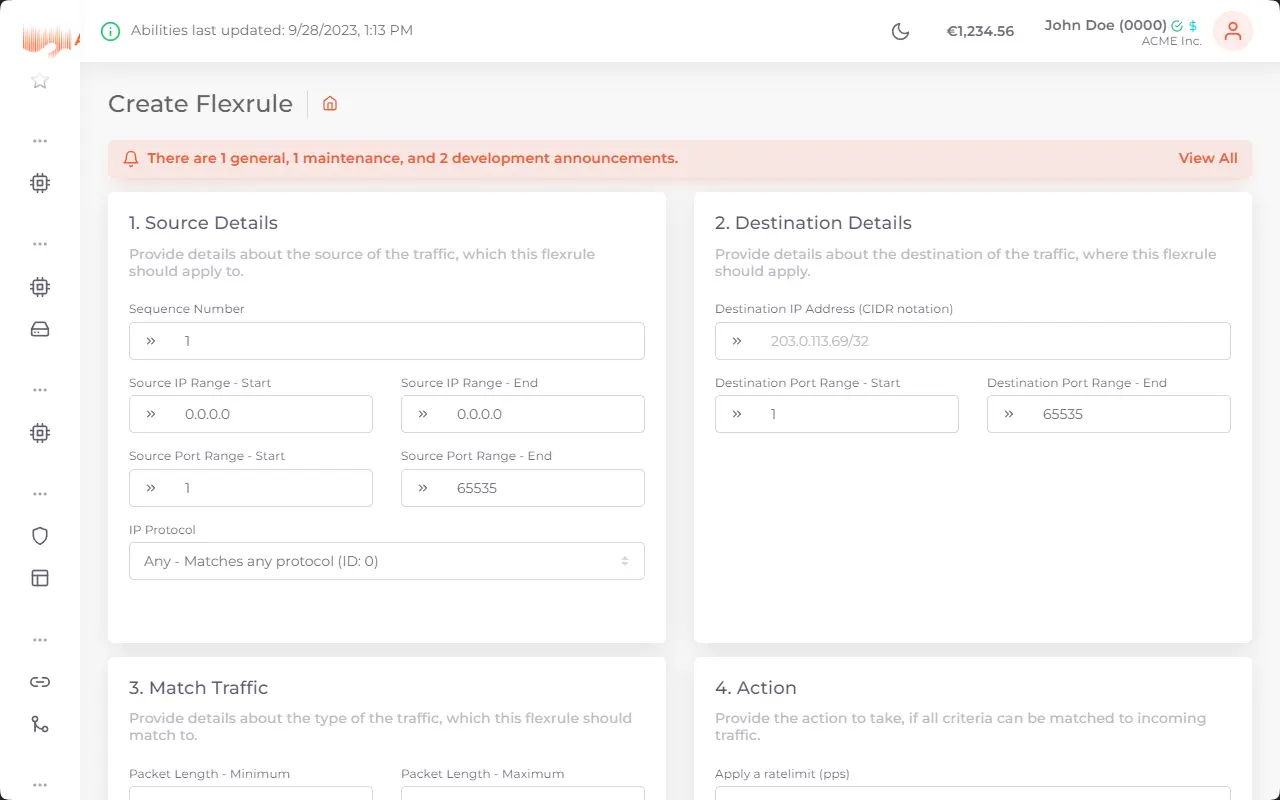Click the Destination Port Range - End field
Screen dimensions: 1280x800
click(x=1125, y=414)
